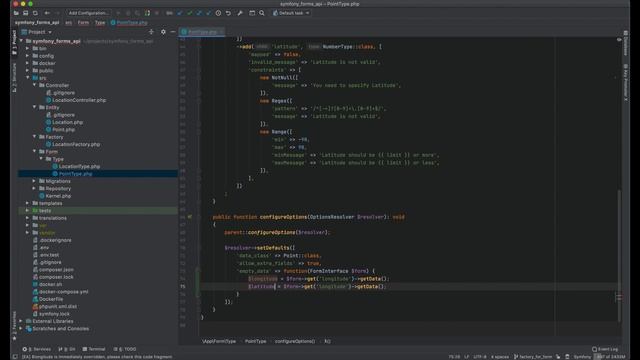Click the VCS history clock icon

(218, 13)
